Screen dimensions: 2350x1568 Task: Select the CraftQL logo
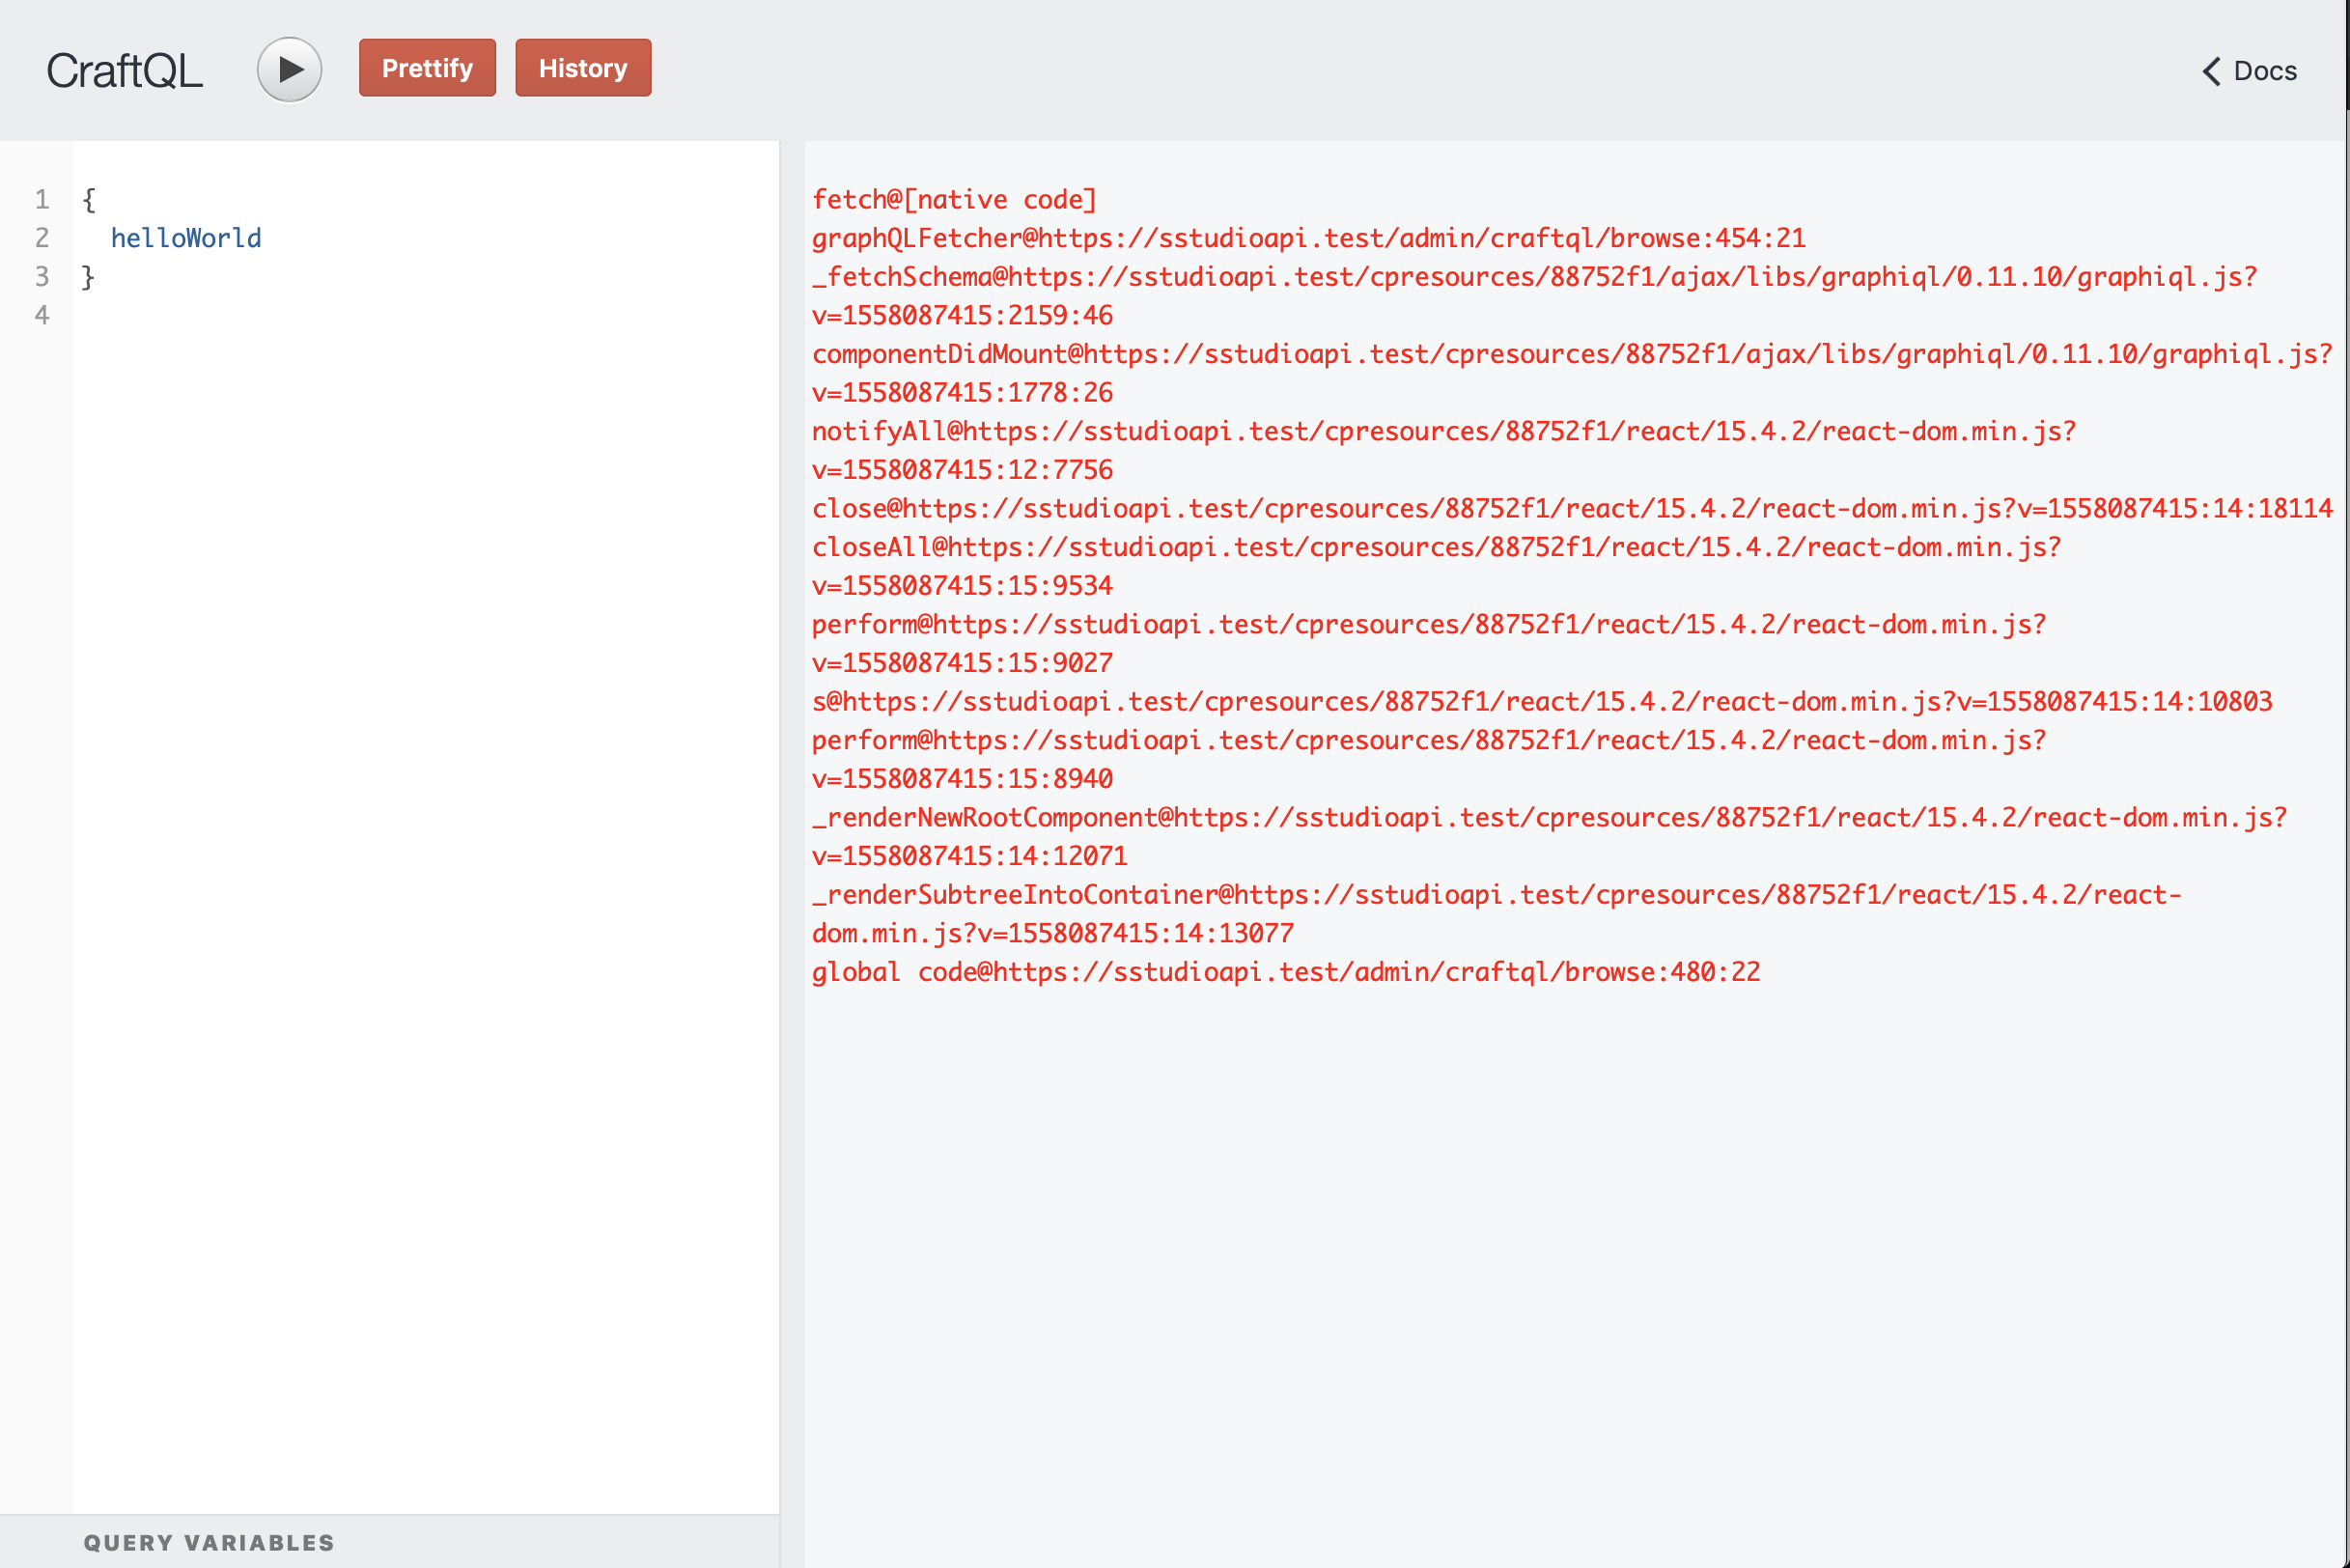tap(124, 69)
